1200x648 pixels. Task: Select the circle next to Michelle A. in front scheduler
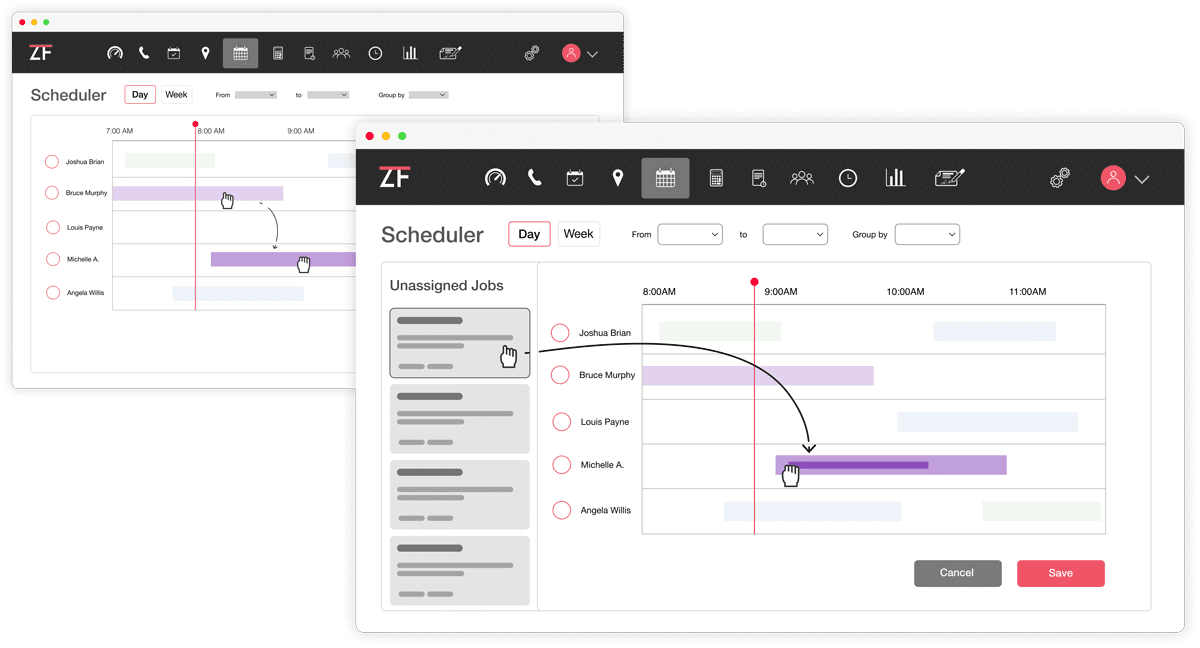562,465
